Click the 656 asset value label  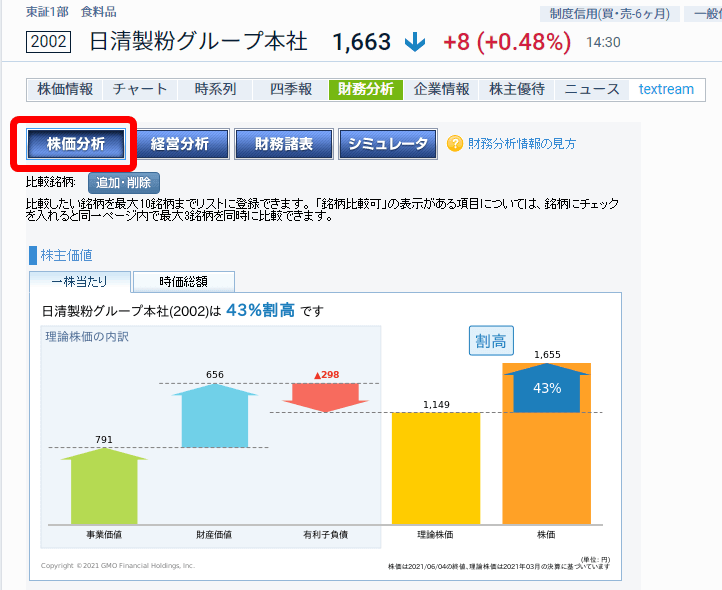215,374
